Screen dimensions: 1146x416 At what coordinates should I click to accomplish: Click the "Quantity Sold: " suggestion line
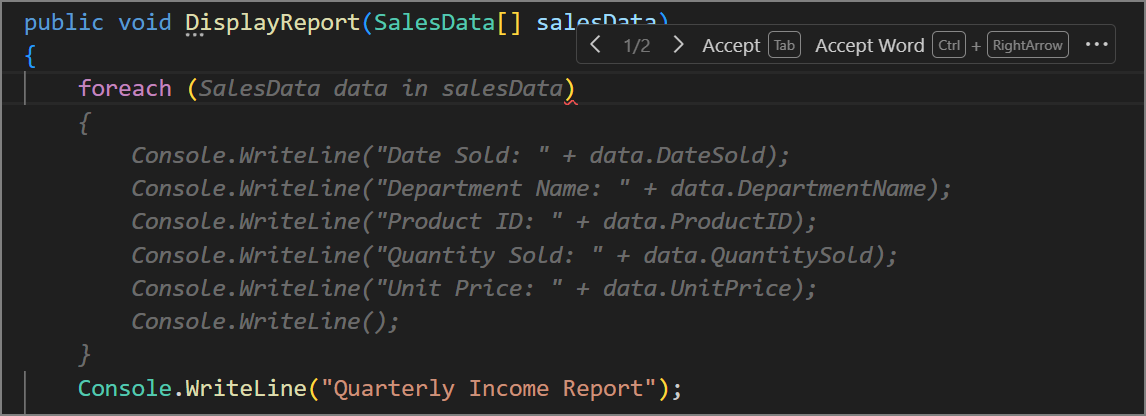[515, 255]
